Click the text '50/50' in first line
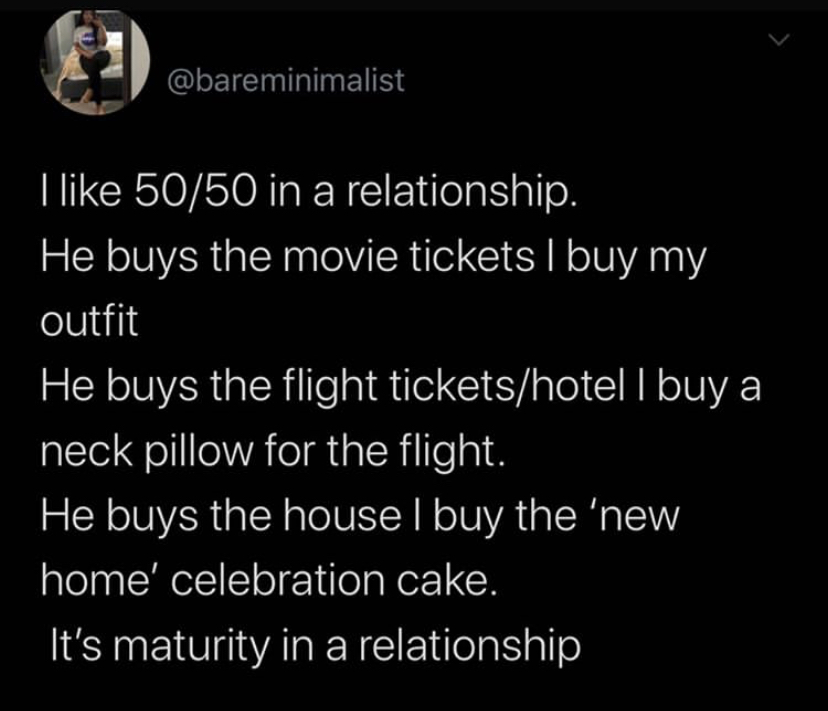This screenshot has width=828, height=711. (x=196, y=191)
